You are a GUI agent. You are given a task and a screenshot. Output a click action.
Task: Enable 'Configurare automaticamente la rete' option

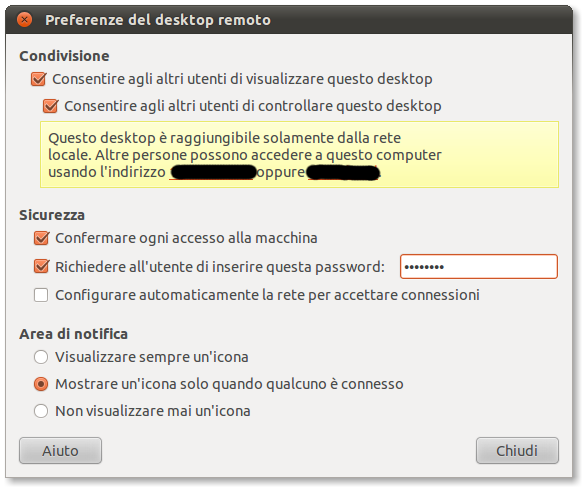[x=41, y=295]
